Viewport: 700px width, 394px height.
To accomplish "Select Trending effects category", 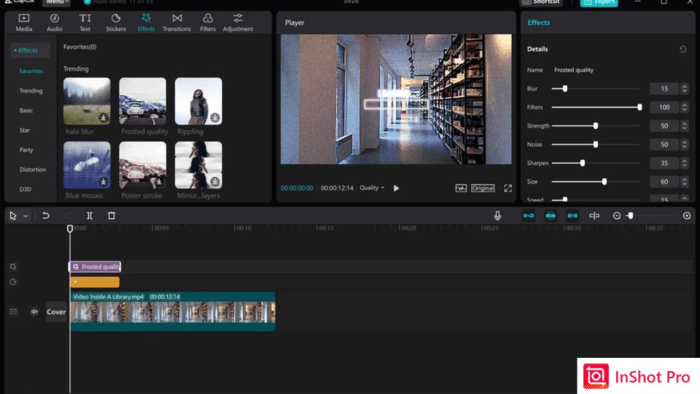I will point(31,91).
